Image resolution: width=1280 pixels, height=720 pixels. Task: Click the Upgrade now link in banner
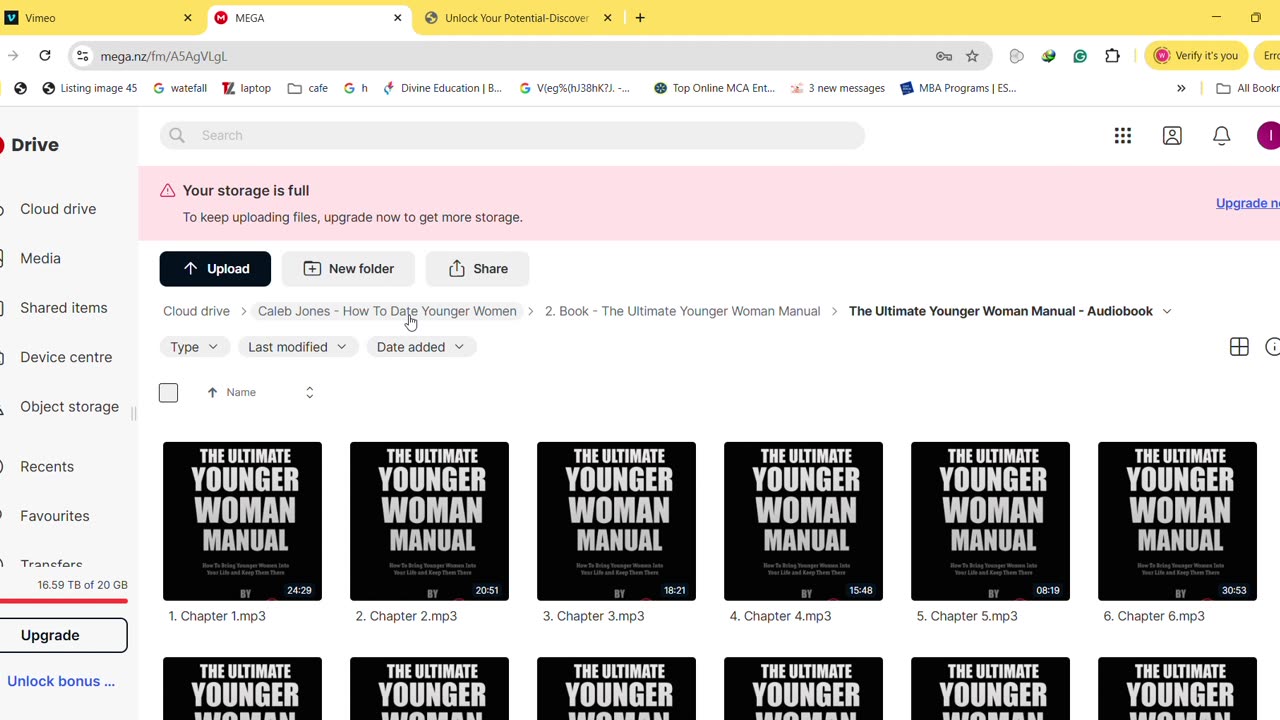click(x=1248, y=203)
